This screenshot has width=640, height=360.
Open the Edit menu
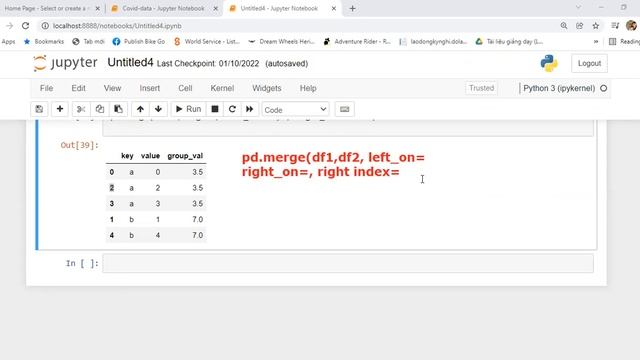(78, 88)
